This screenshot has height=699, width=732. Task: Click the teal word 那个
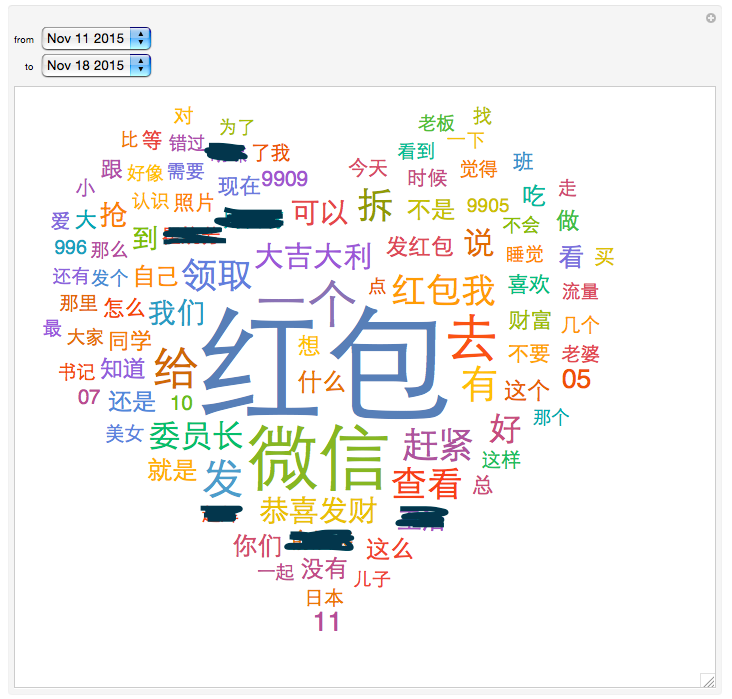(551, 417)
